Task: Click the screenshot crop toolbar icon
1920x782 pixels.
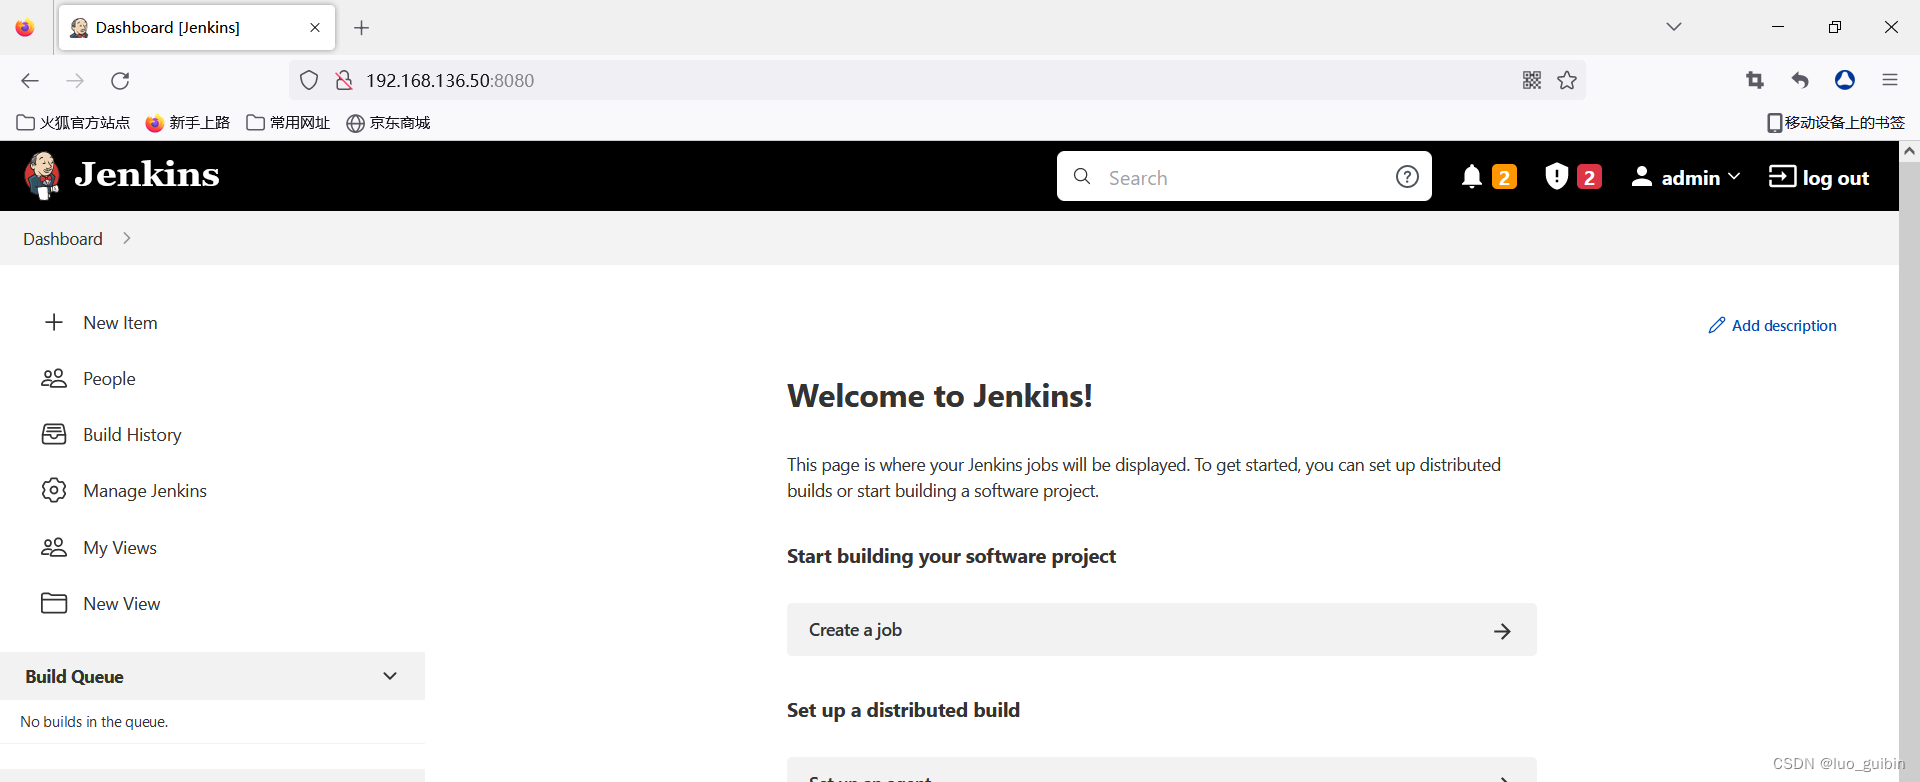Action: pos(1755,80)
